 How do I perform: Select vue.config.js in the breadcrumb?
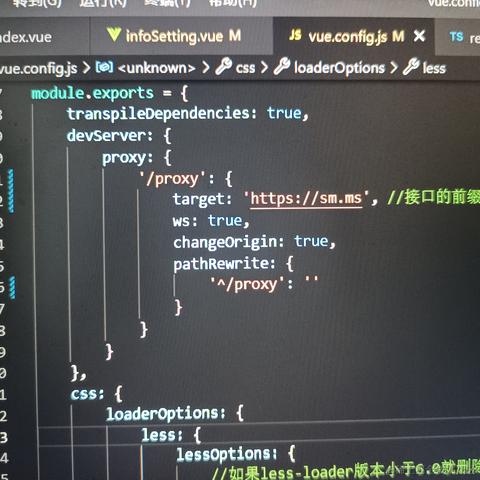coord(39,69)
